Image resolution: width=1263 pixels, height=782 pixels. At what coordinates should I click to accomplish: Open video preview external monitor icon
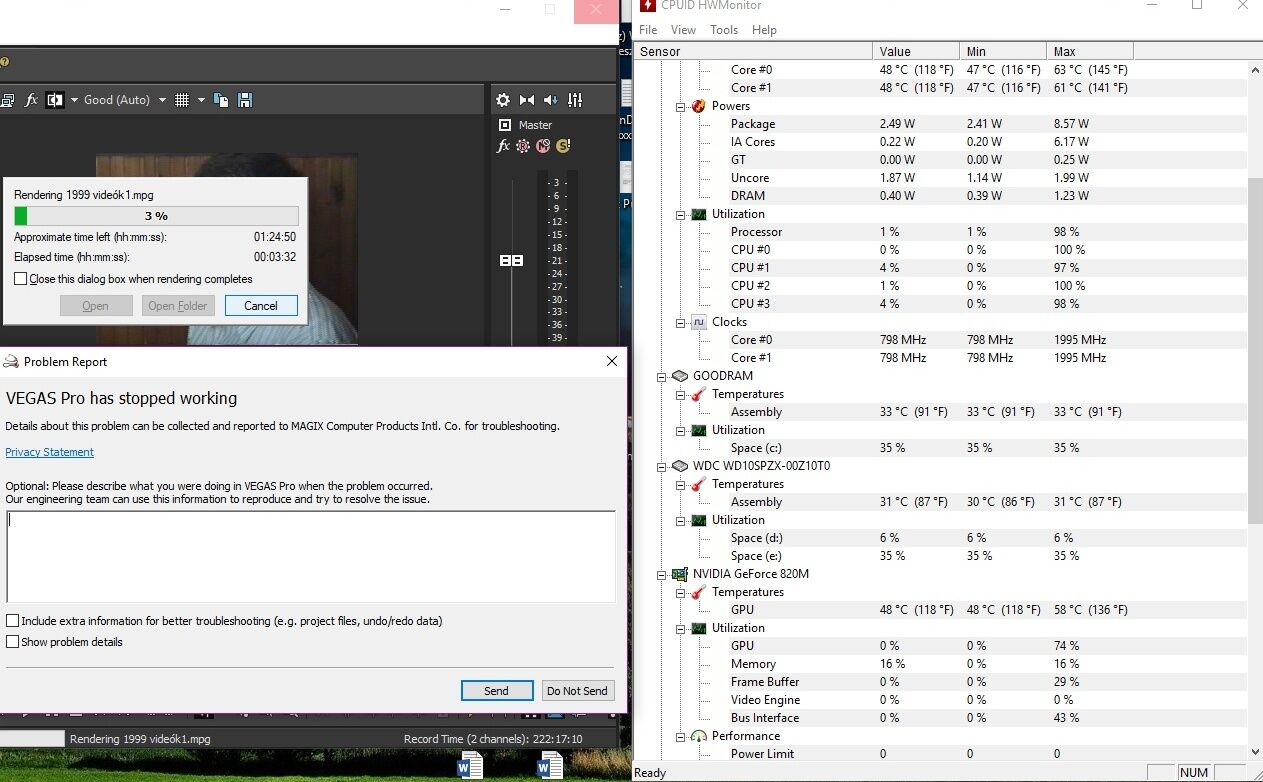pyautogui.click(x=6, y=100)
